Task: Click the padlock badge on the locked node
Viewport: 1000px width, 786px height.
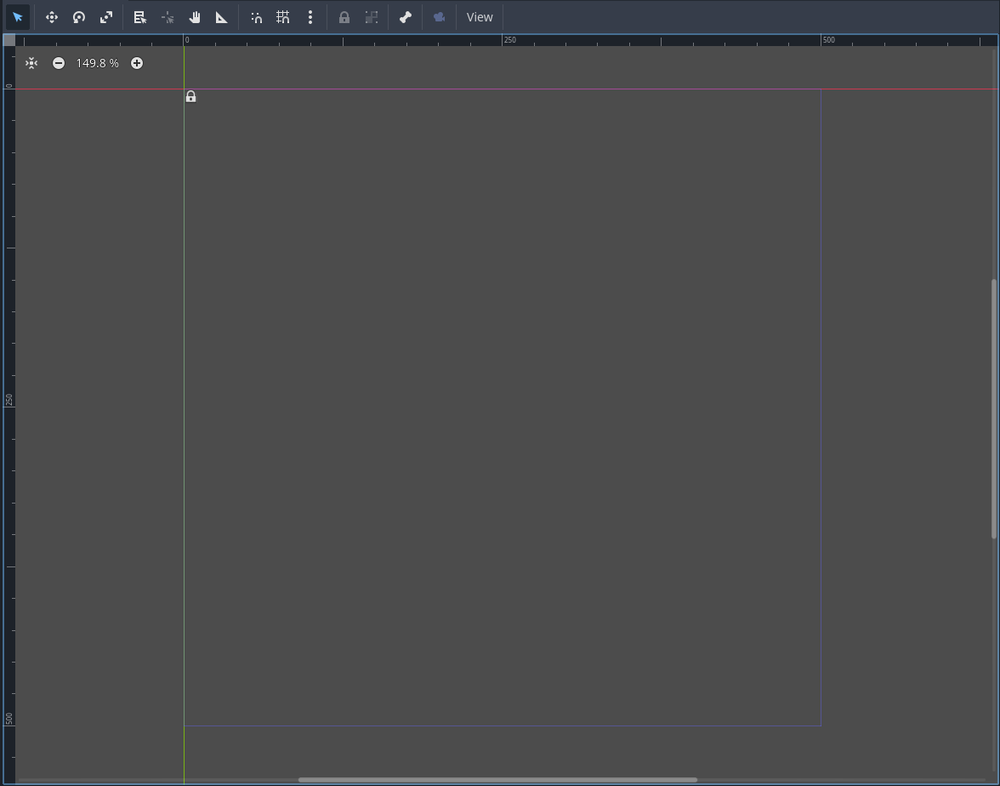Action: tap(190, 96)
